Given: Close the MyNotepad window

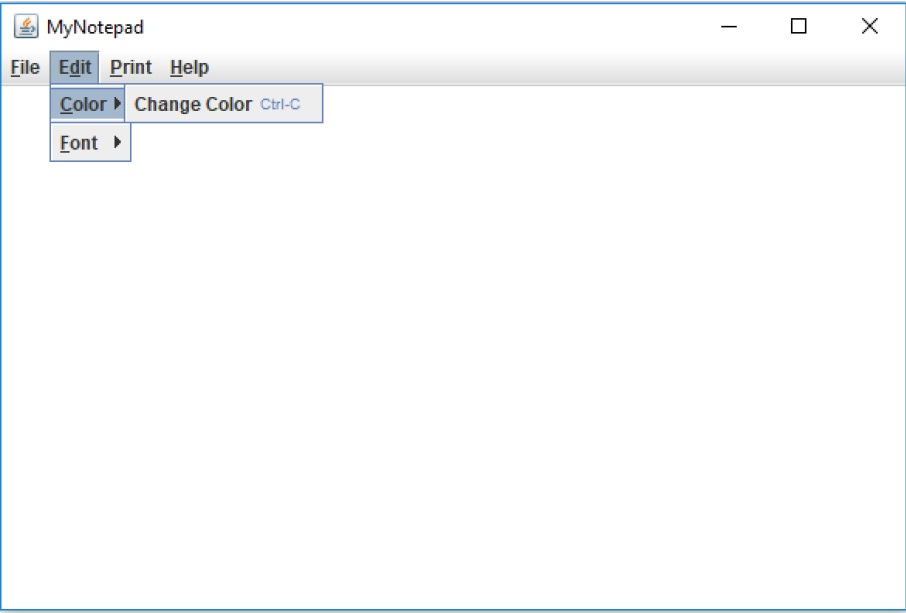Looking at the screenshot, I should point(868,26).
